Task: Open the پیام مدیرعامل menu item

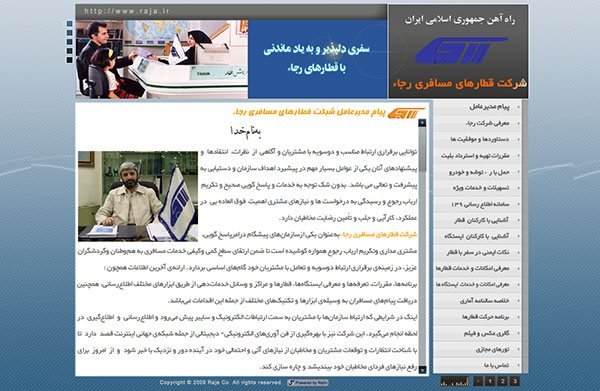Action: (x=478, y=107)
